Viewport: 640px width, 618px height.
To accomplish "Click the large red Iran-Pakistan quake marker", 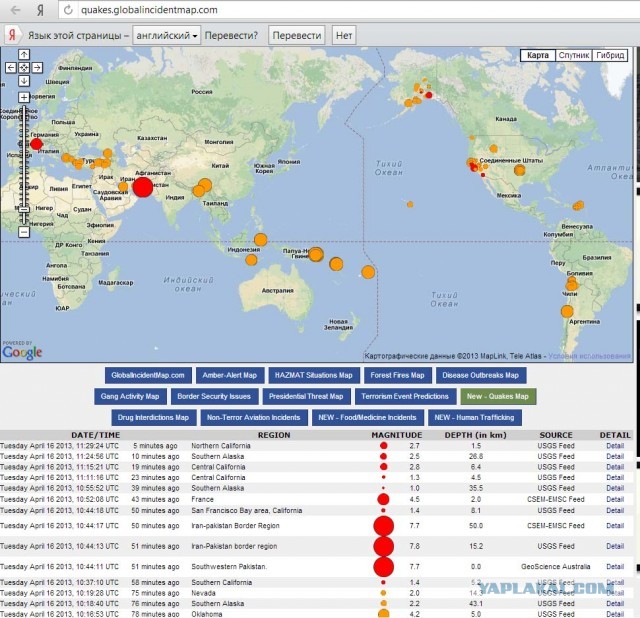I will 142,187.
